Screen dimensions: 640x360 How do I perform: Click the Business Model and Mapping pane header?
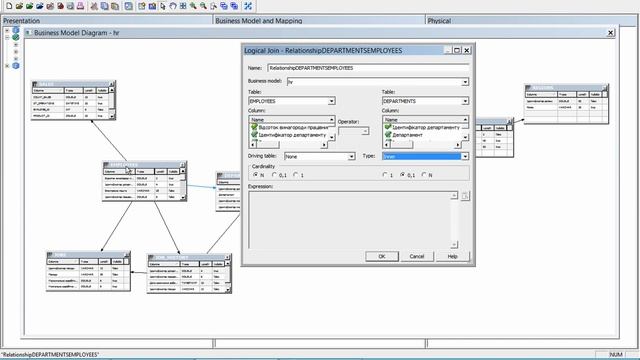[x=319, y=20]
